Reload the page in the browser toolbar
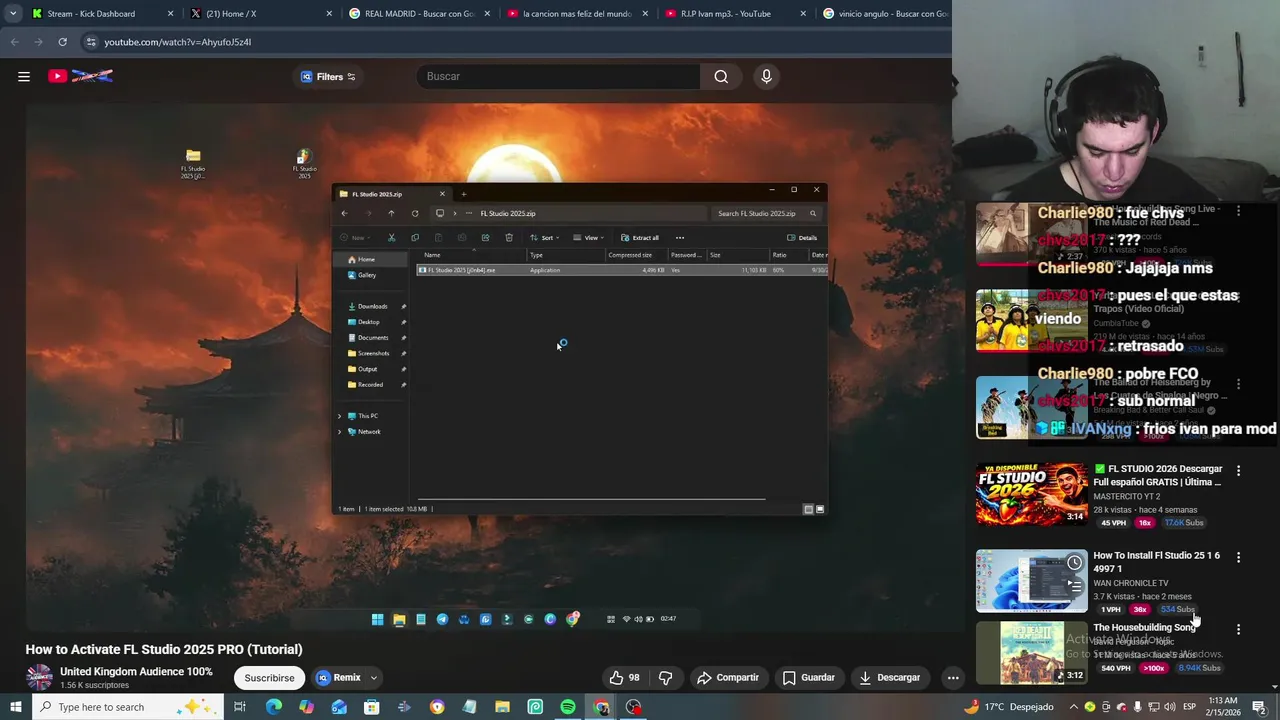 [62, 42]
